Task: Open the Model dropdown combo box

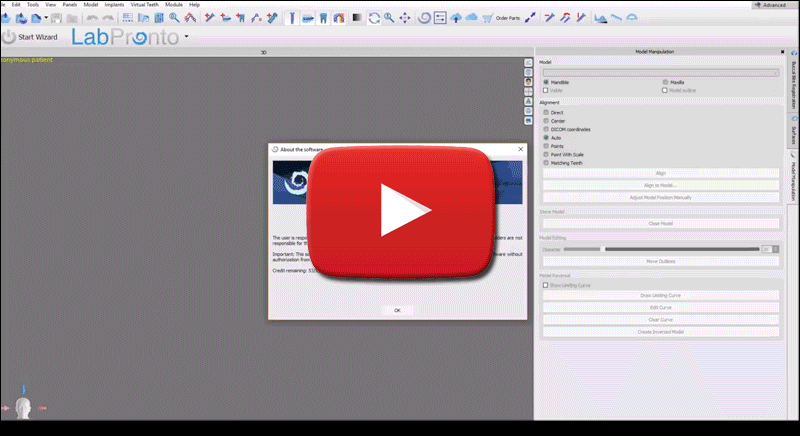Action: 661,72
